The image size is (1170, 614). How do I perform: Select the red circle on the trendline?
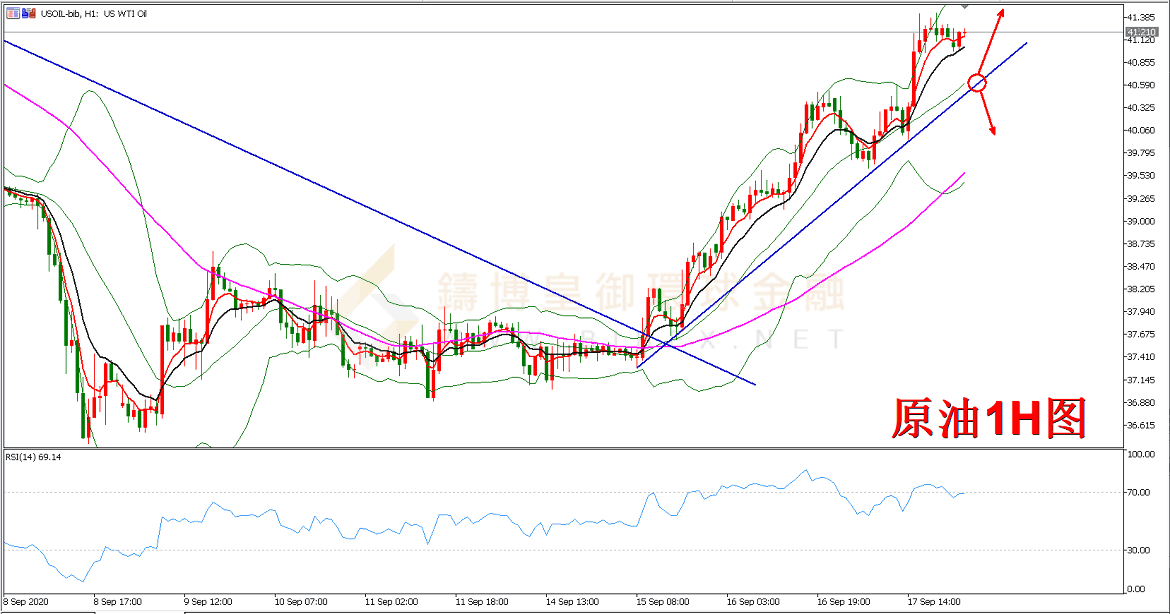pos(978,84)
